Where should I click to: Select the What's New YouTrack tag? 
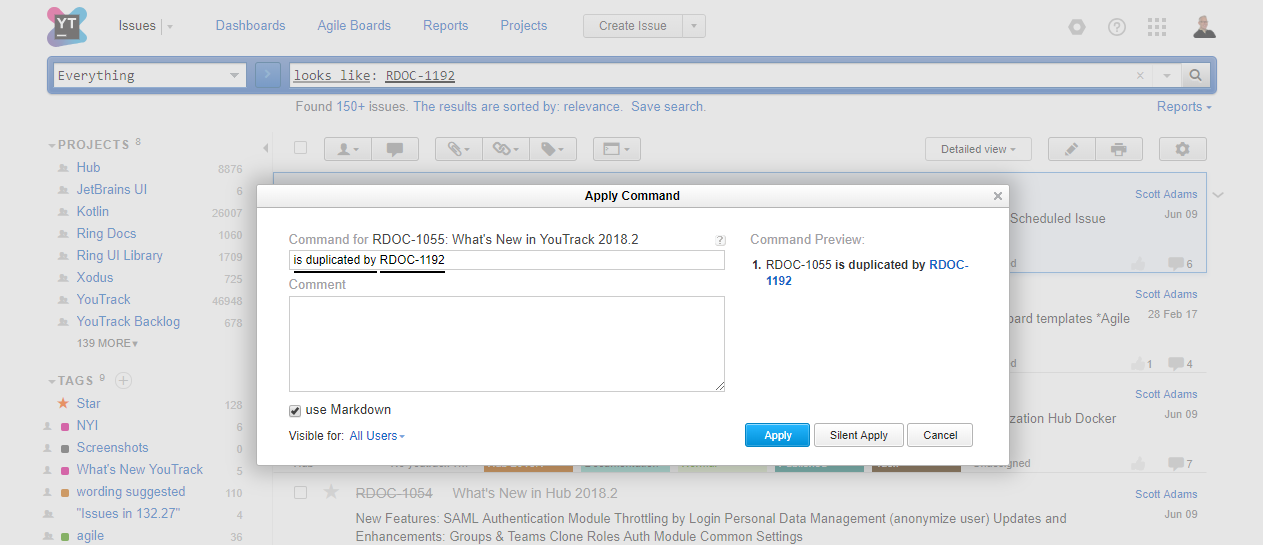click(139, 469)
